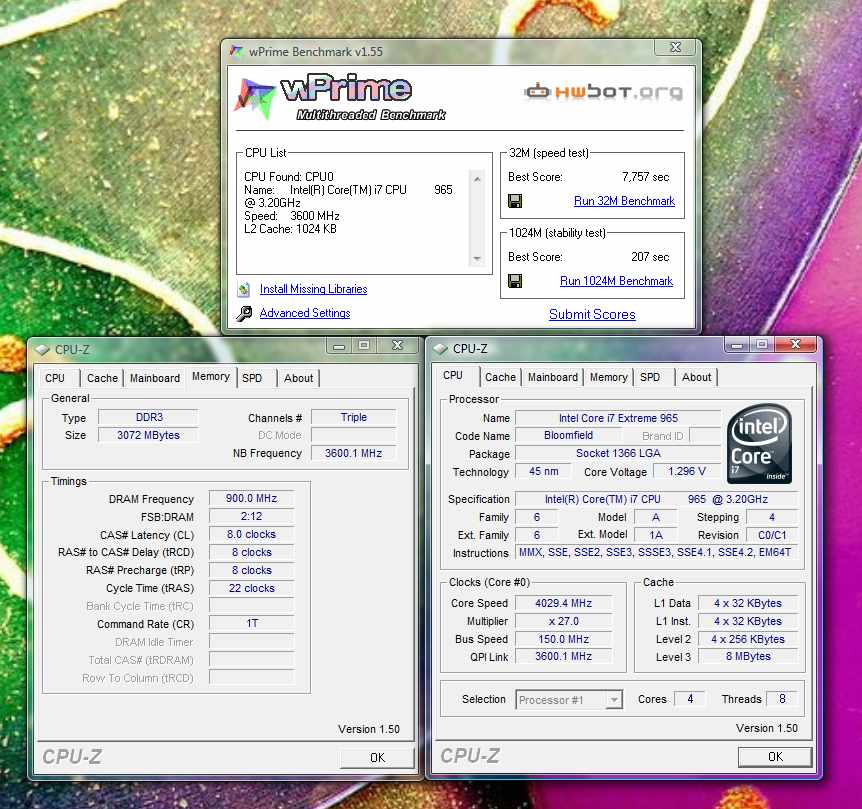Select CPU tab in right CPU-Z window
This screenshot has height=809, width=862.
click(453, 375)
